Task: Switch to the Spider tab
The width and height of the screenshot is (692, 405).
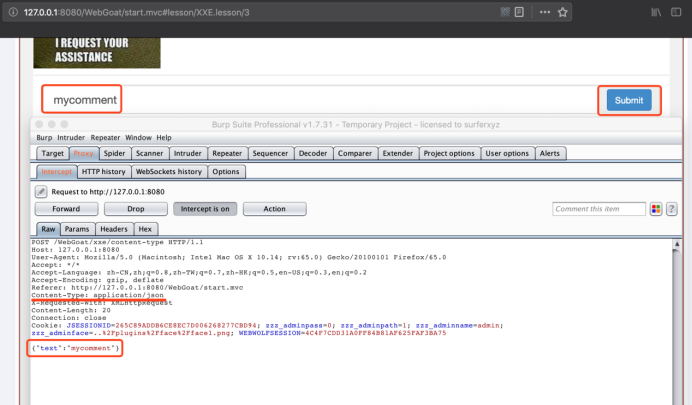Action: (114, 153)
